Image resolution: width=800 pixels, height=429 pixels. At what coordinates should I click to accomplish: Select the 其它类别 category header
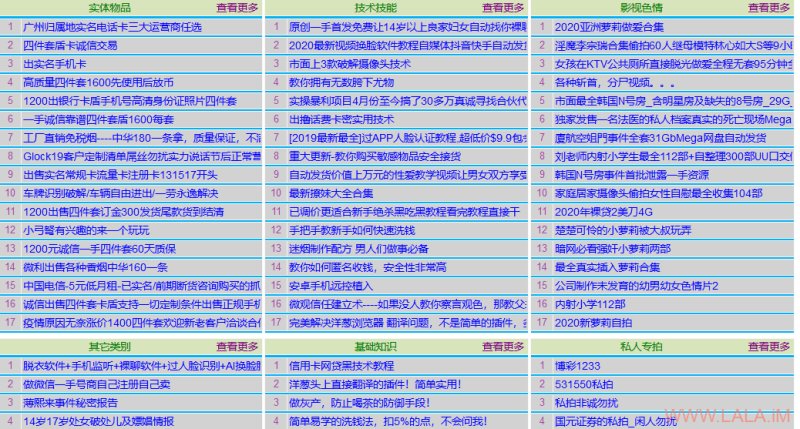coord(110,347)
